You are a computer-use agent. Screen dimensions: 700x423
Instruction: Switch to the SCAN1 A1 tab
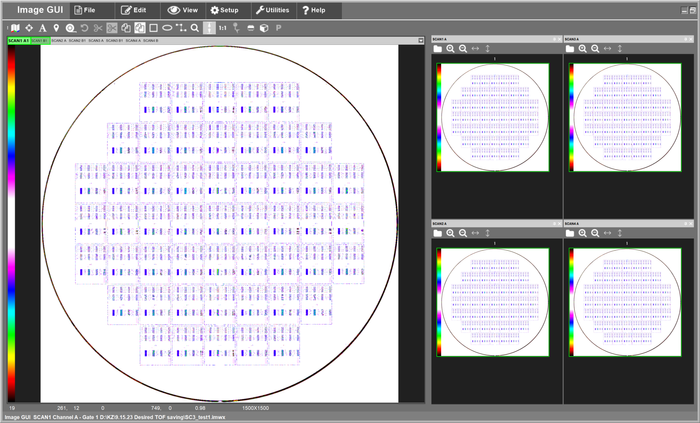(19, 41)
